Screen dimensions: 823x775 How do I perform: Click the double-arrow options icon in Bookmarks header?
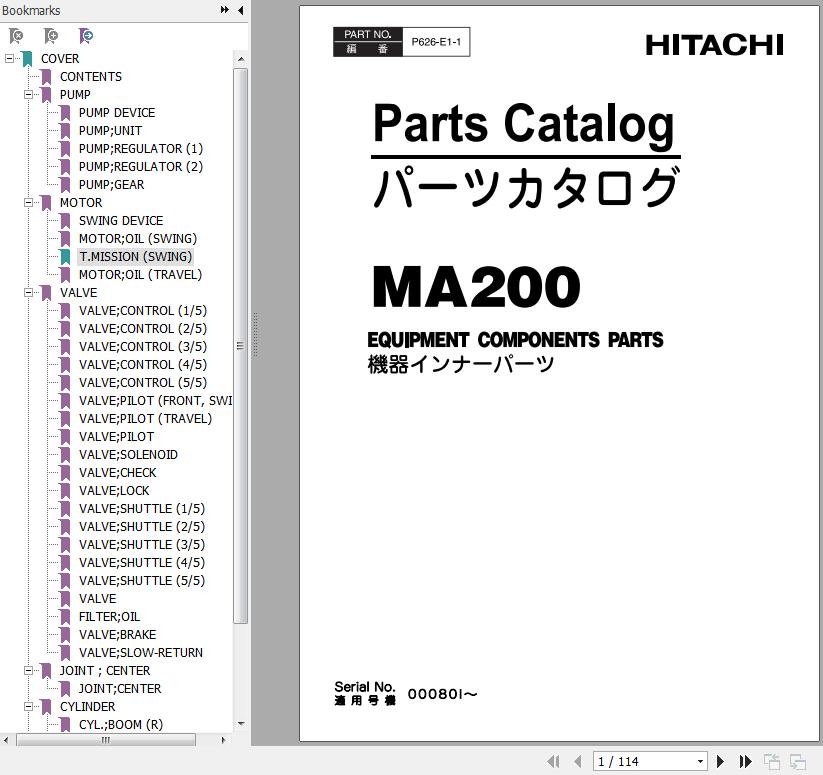tap(225, 10)
